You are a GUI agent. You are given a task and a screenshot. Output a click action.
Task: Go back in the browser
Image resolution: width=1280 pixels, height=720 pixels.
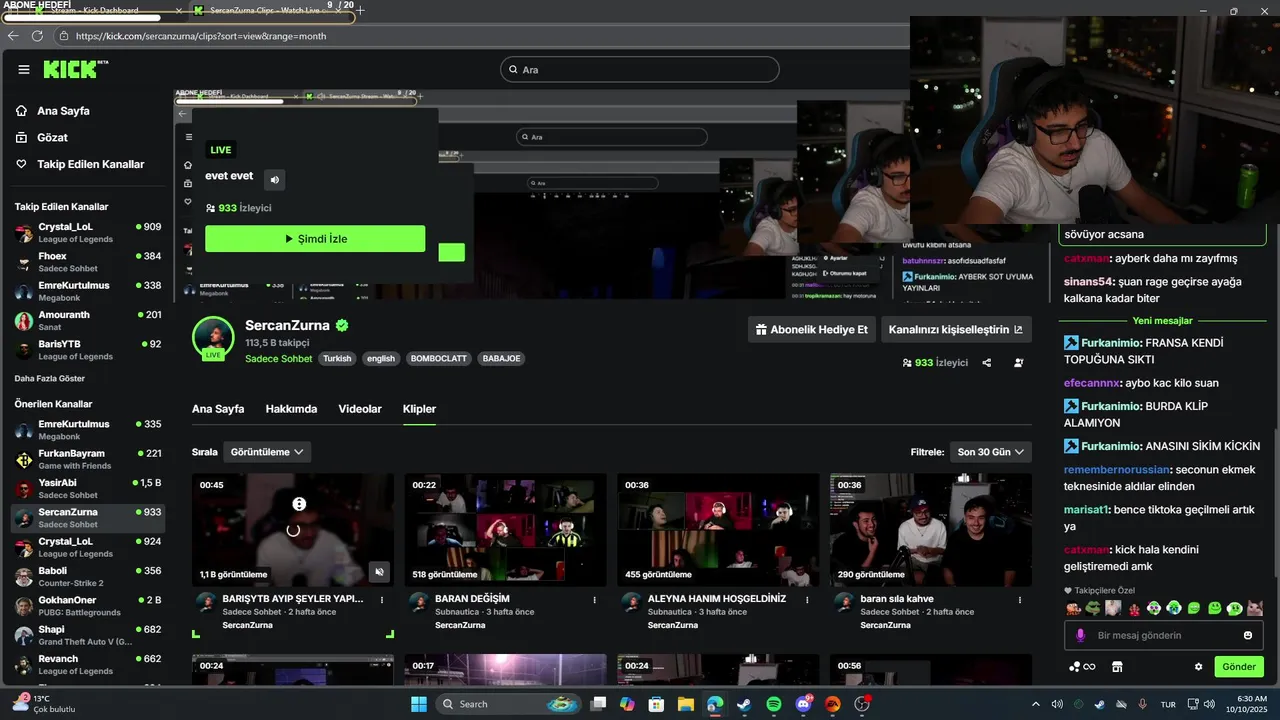tap(13, 36)
